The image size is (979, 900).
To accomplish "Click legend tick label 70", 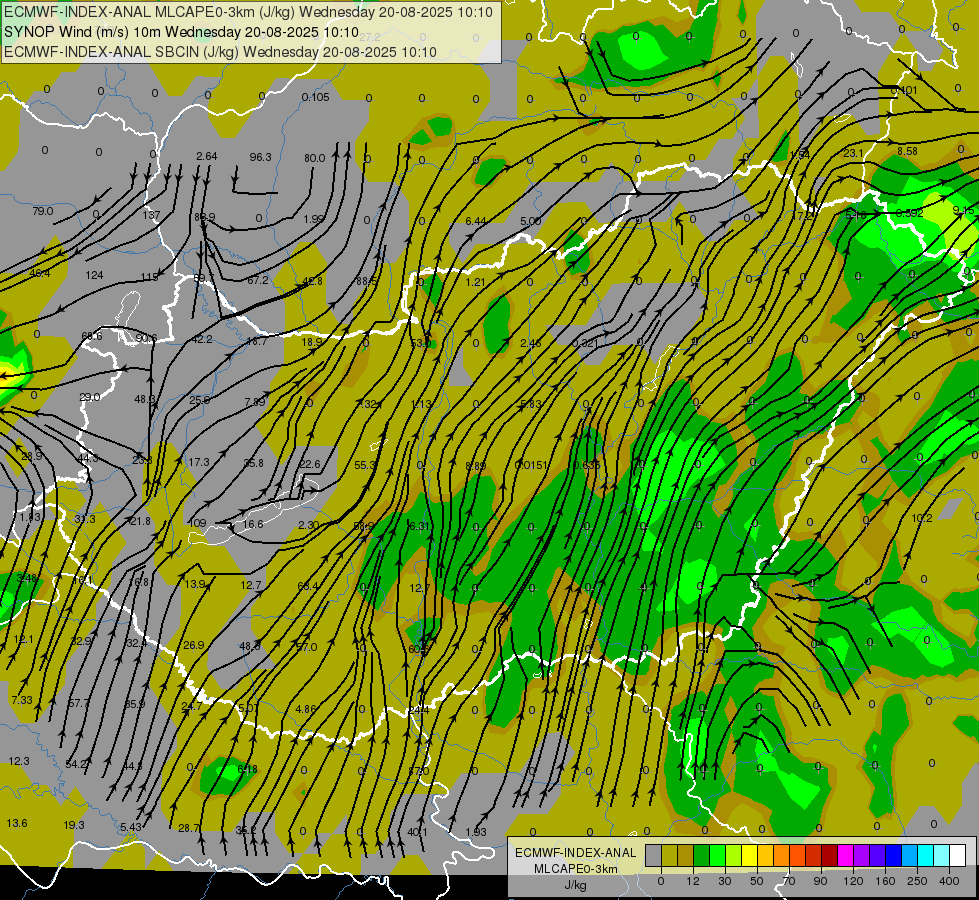I will [789, 881].
